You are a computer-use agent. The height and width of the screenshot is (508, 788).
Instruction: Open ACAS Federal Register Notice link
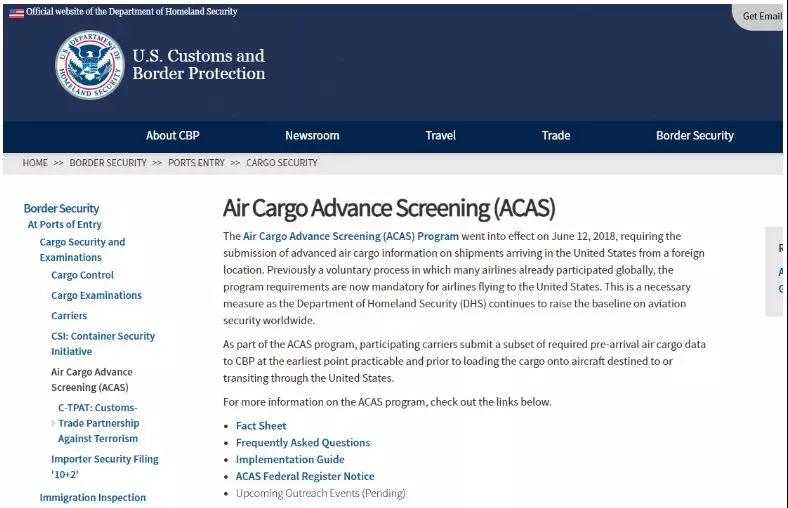(x=305, y=476)
